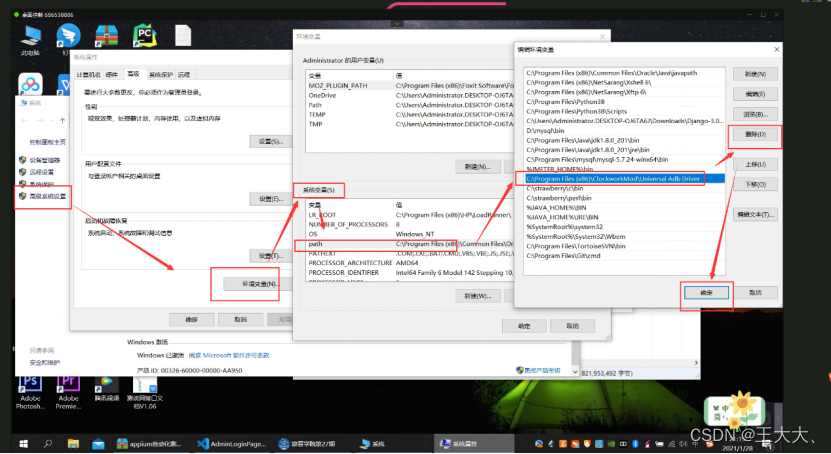Select C:\Program Files\Python38 path entry
The height and width of the screenshot is (454, 831).
(624, 102)
